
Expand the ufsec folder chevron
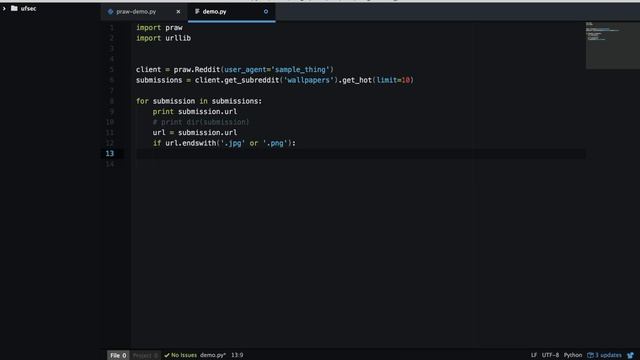coord(4,8)
